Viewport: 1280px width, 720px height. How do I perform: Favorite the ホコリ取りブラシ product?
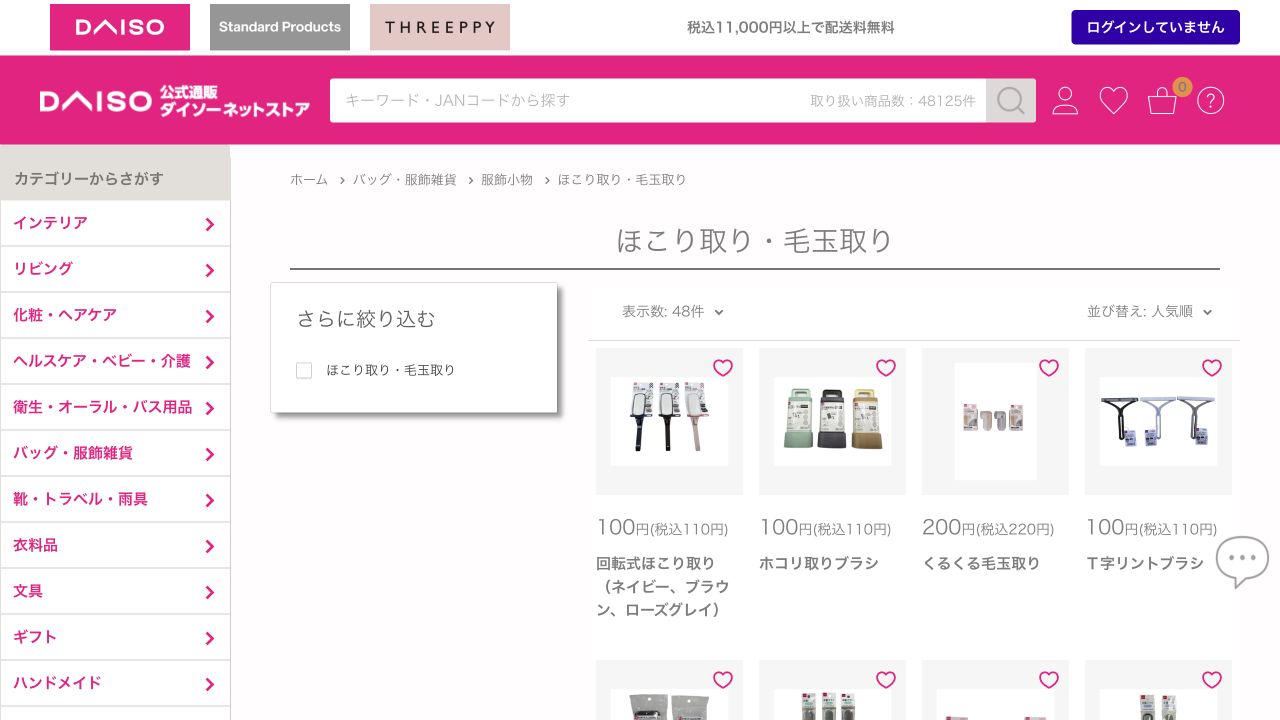pos(886,368)
